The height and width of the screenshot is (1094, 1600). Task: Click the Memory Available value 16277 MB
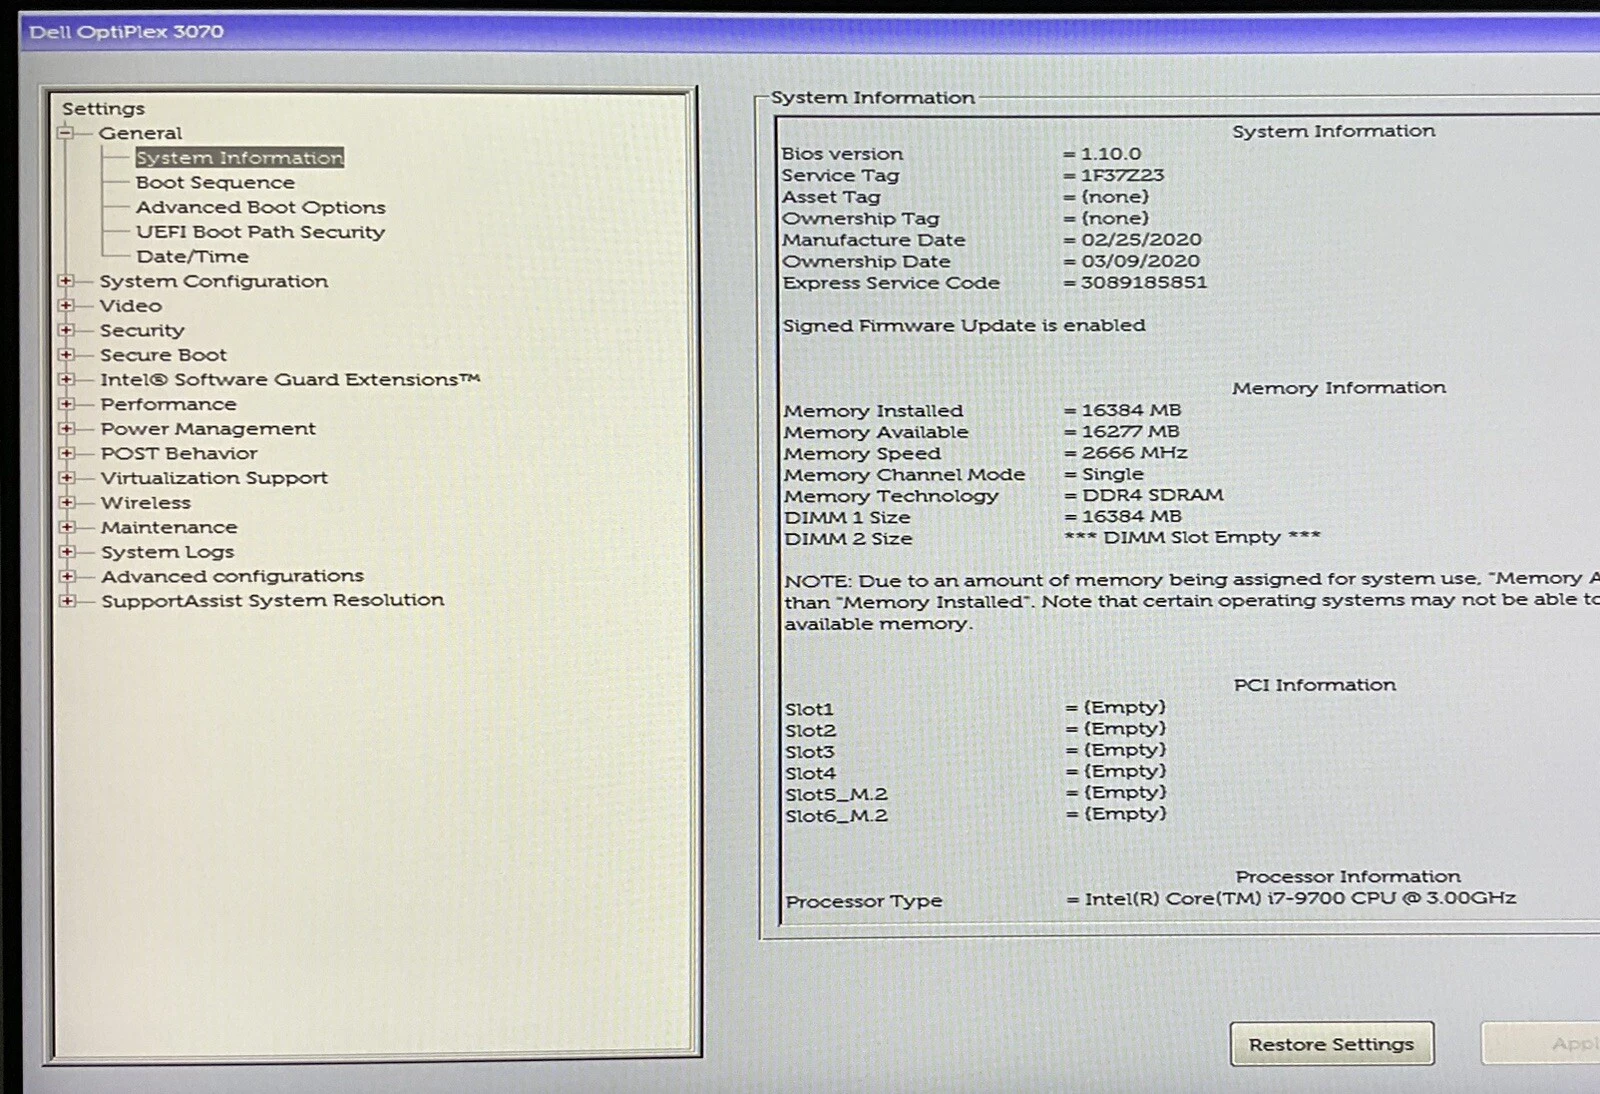point(1130,432)
